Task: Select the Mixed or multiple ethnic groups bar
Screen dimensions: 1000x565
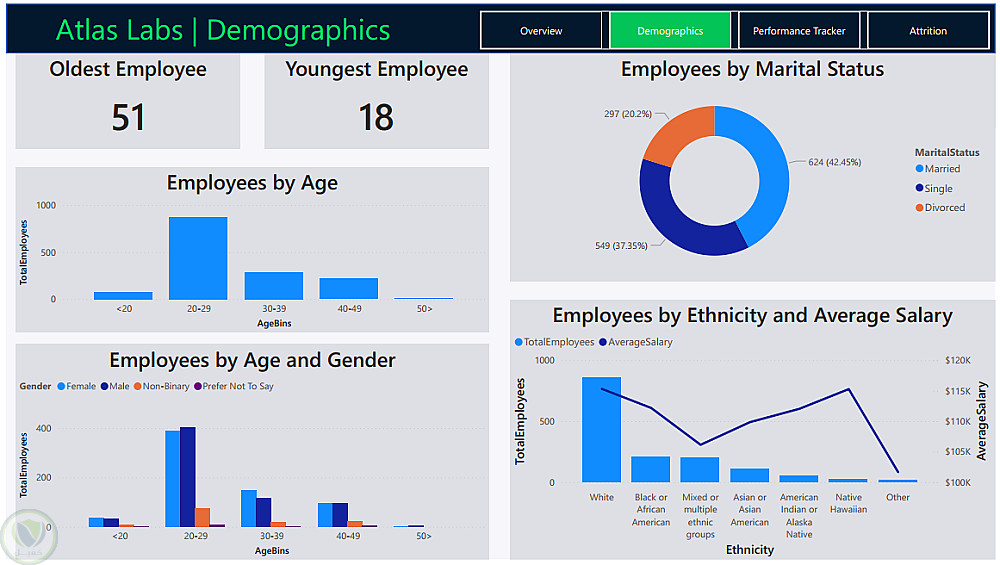Action: (700, 469)
